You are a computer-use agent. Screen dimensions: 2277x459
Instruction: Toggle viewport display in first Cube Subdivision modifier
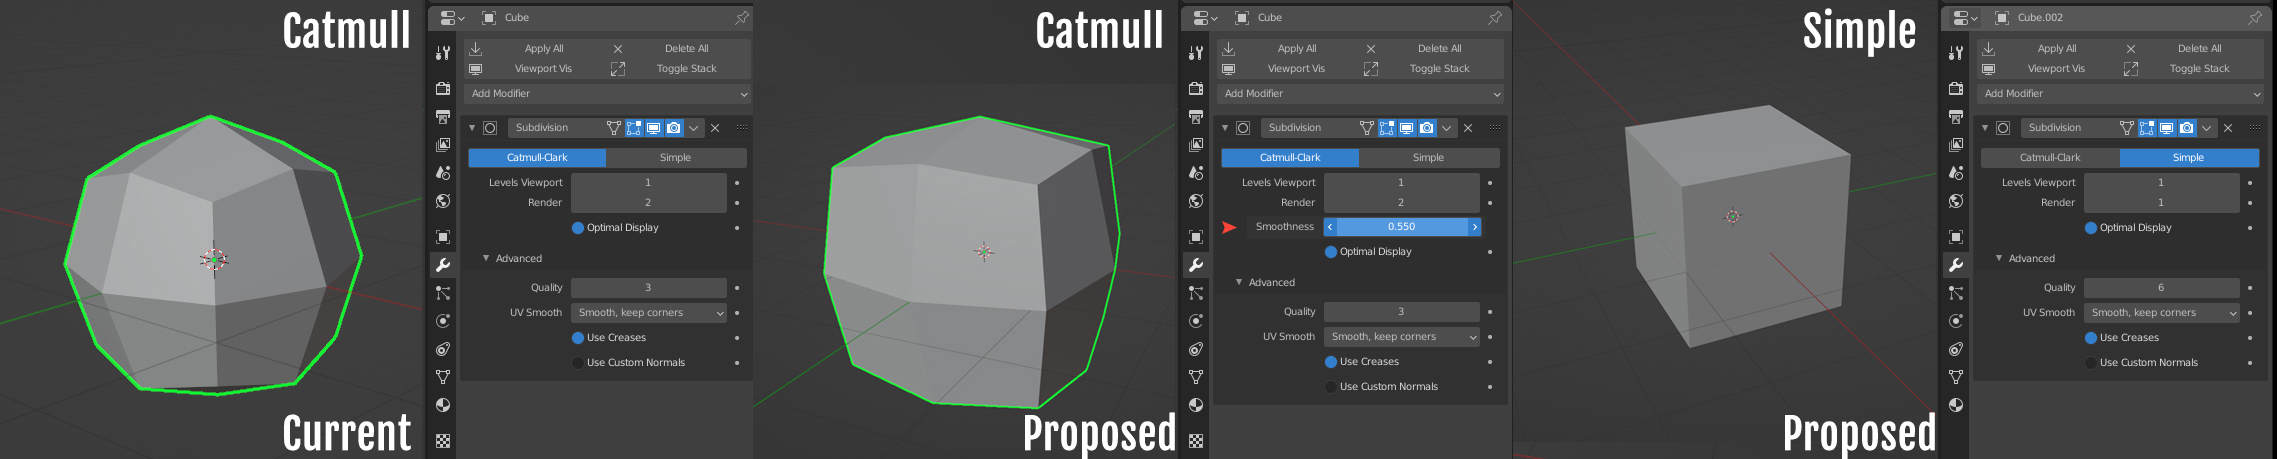coord(653,128)
